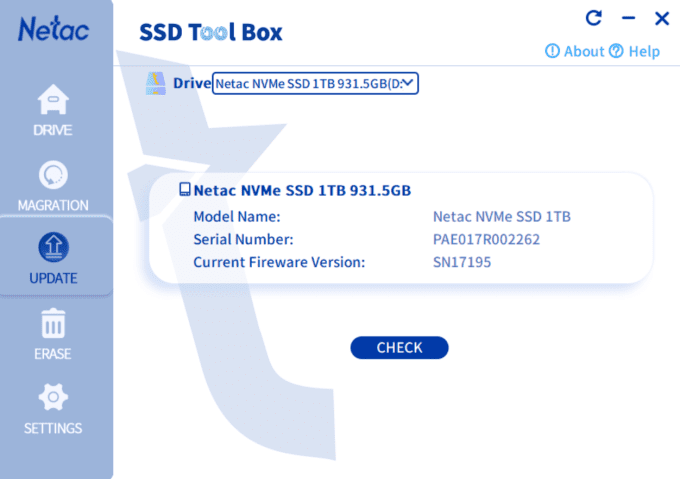Click the small SSD icon in info card

tap(185, 189)
